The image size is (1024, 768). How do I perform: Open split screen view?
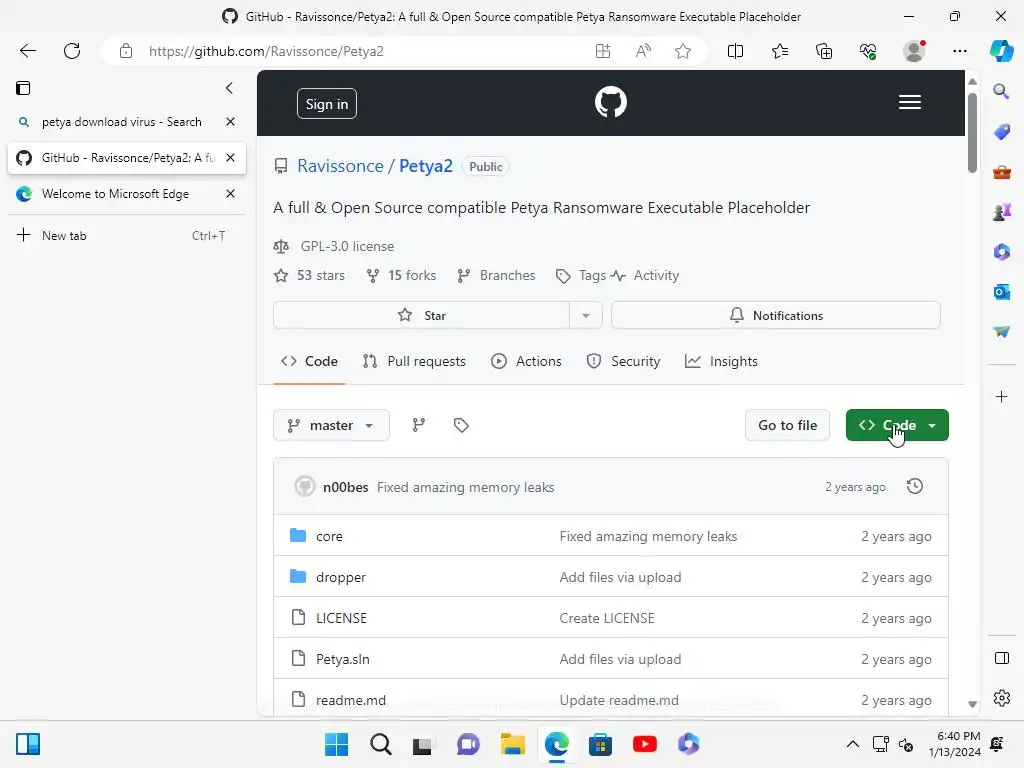[x=735, y=51]
